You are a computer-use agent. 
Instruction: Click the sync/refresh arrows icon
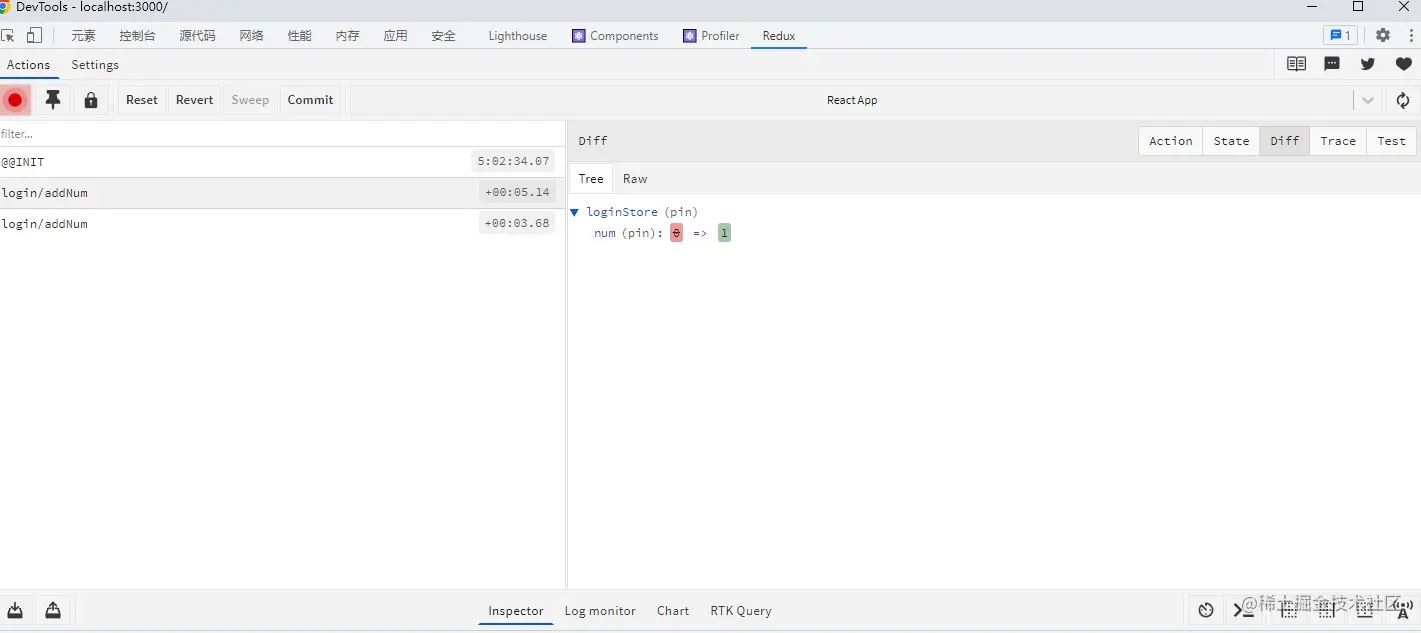(x=1403, y=100)
